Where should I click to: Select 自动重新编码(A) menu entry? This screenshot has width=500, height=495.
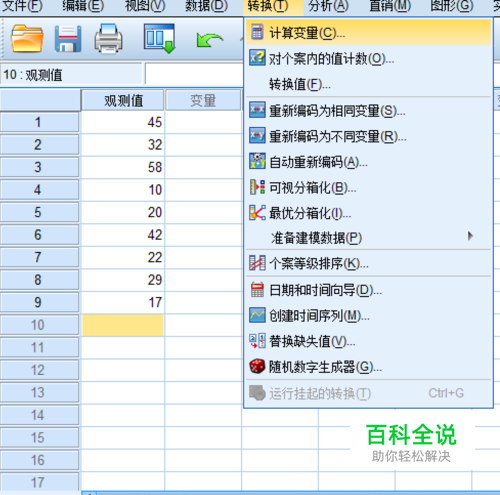click(x=369, y=162)
